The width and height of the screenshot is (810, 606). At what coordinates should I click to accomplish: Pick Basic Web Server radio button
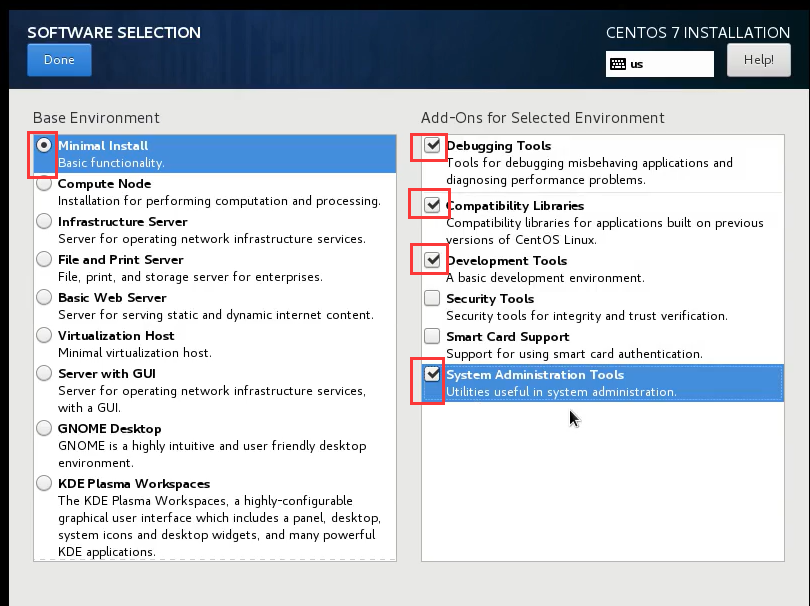coord(44,297)
